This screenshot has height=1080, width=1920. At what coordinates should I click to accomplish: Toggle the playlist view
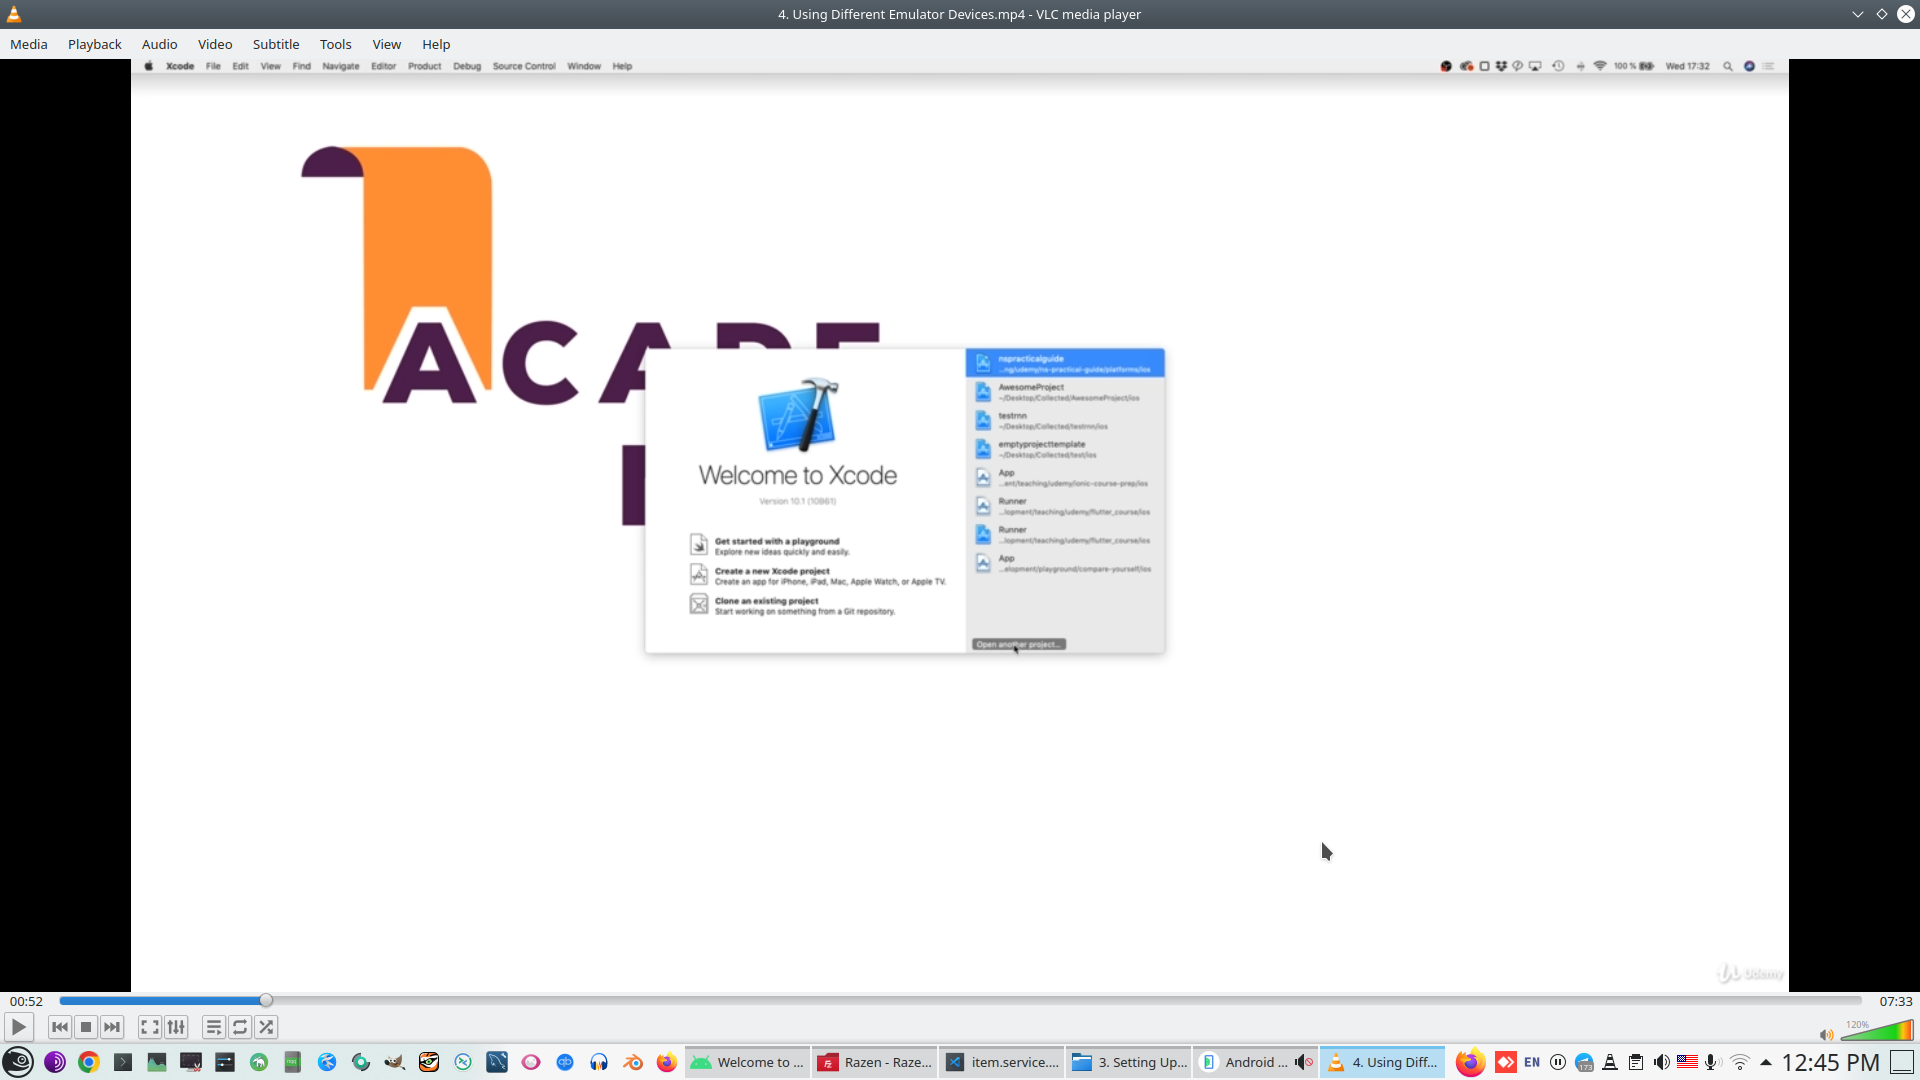(x=213, y=1027)
